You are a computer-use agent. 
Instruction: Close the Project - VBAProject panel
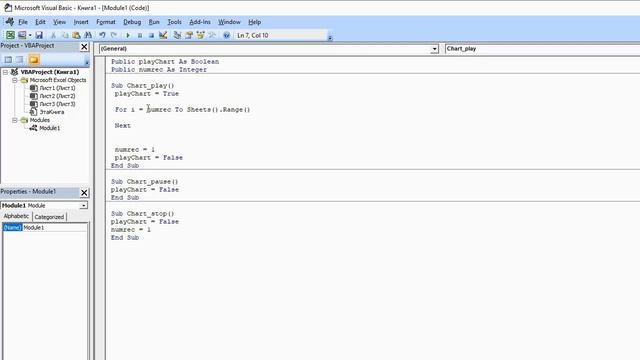coord(84,47)
